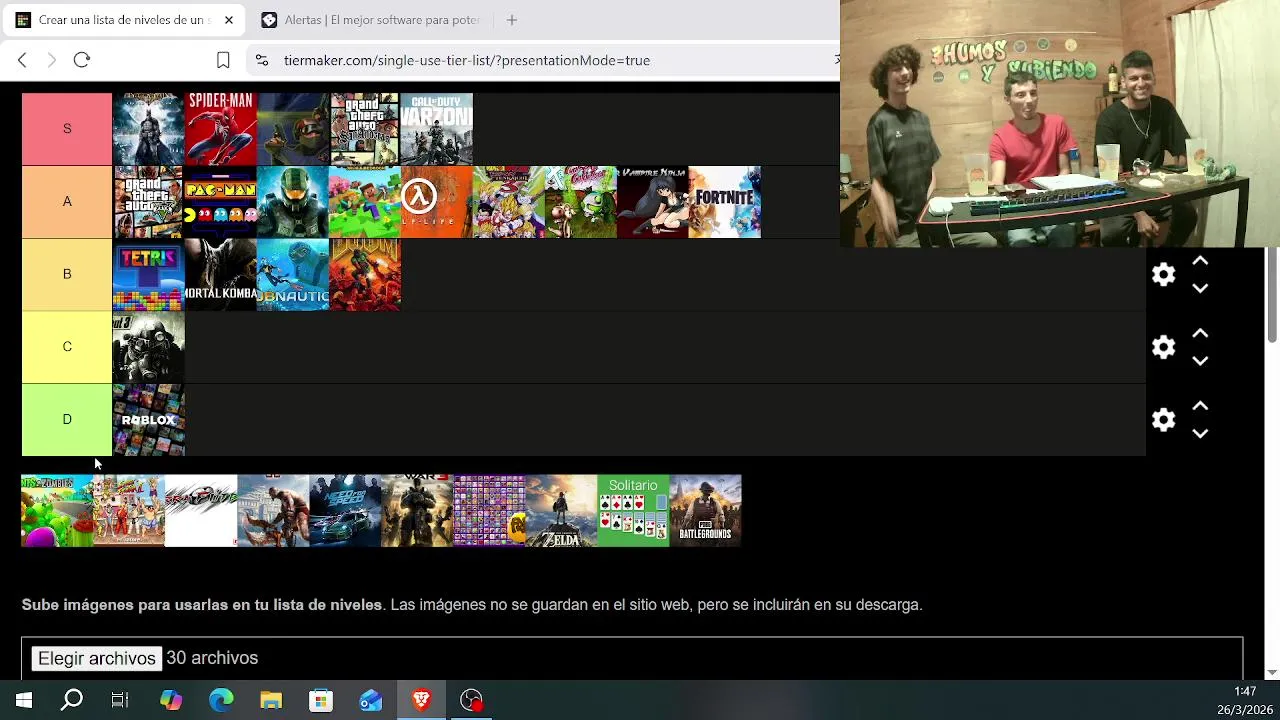Pick the Need for Speed unranked image
The height and width of the screenshot is (720, 1280).
click(345, 511)
